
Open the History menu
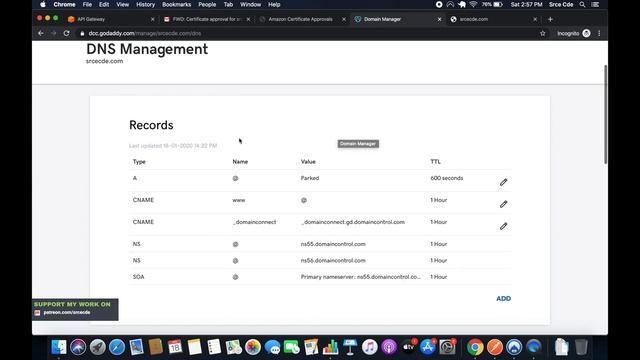click(x=145, y=4)
